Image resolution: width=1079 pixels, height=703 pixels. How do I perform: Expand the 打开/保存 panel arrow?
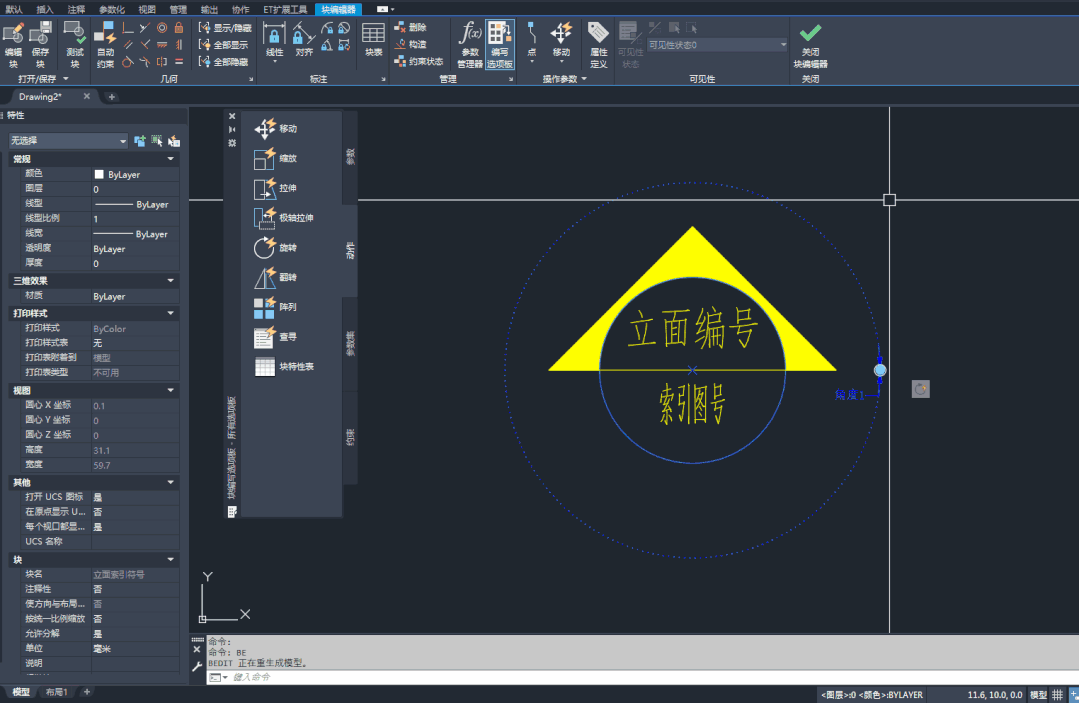click(66, 78)
